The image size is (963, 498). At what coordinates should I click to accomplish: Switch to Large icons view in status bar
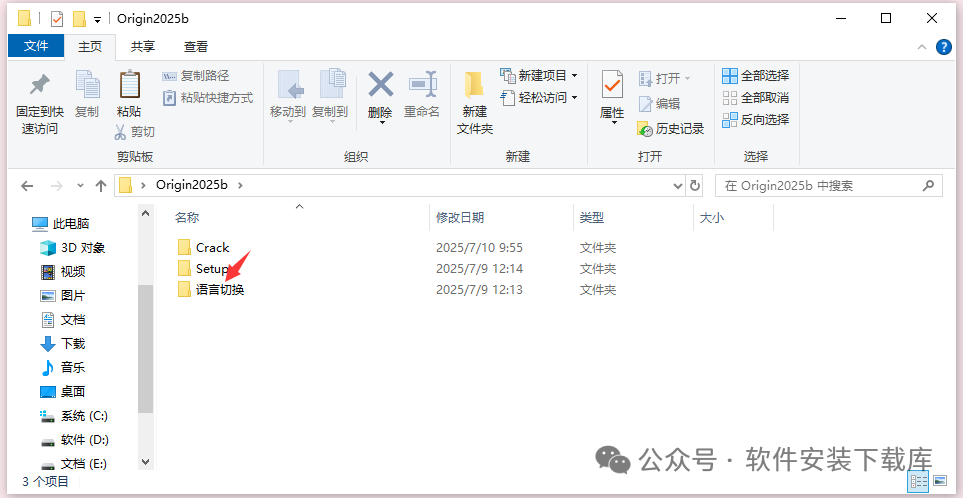tap(940, 480)
